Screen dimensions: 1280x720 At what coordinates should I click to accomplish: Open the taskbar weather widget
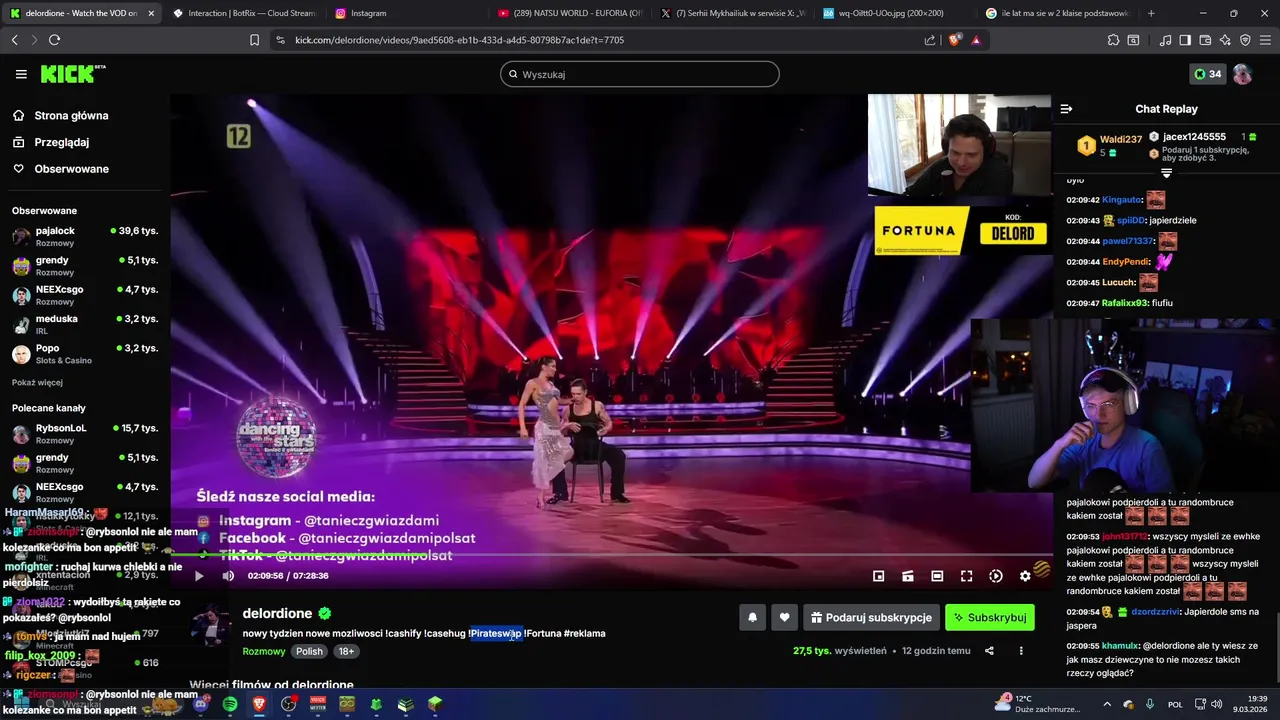click(x=1038, y=704)
